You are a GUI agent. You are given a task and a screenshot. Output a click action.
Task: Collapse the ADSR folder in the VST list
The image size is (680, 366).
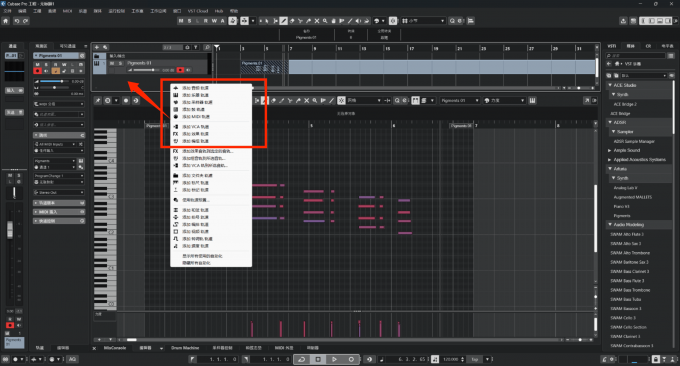tap(610, 122)
